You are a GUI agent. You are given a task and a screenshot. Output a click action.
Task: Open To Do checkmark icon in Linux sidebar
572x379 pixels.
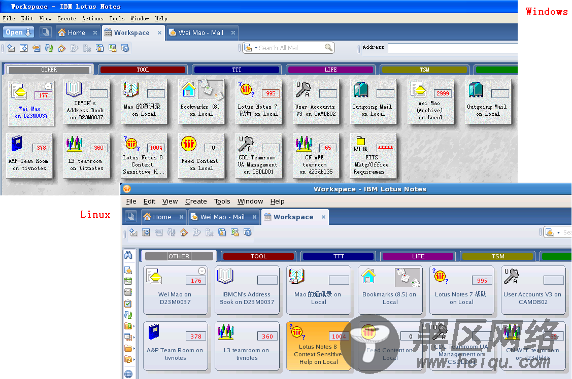tap(128, 303)
